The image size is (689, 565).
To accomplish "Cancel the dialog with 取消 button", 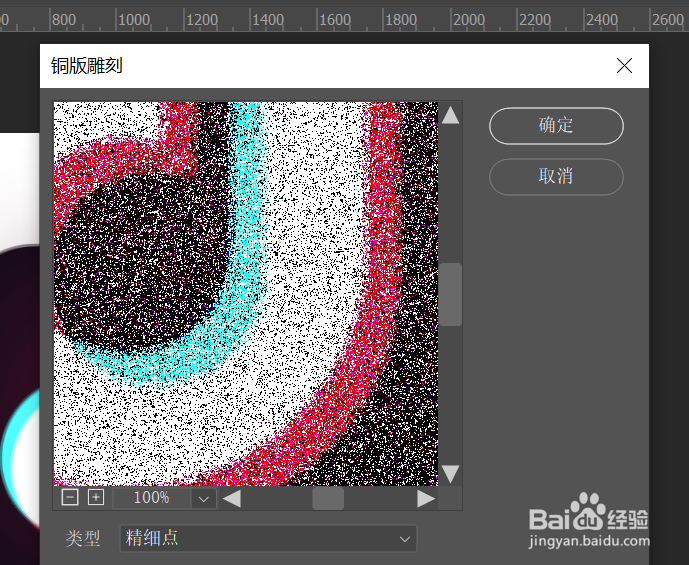I will tap(556, 177).
